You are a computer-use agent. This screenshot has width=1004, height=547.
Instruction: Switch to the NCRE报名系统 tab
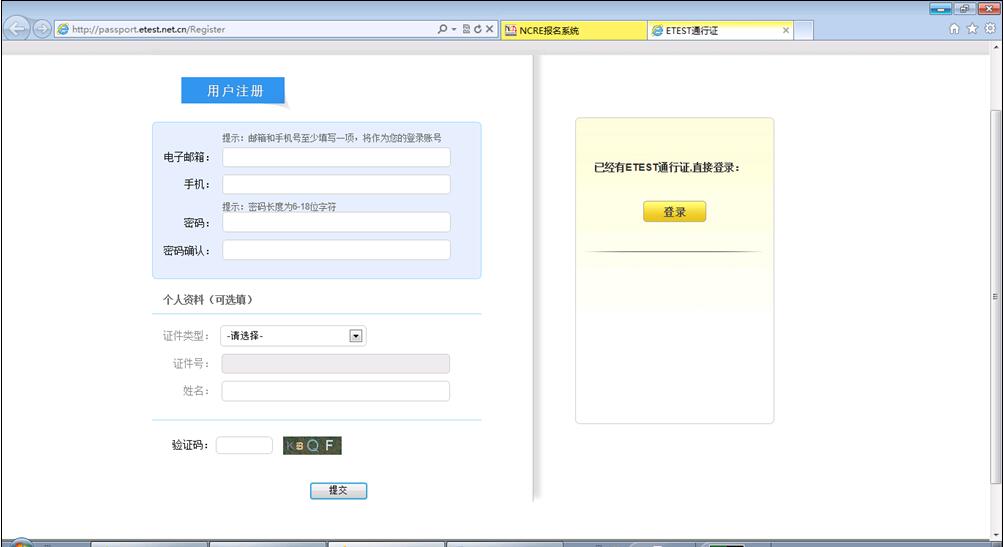point(570,31)
